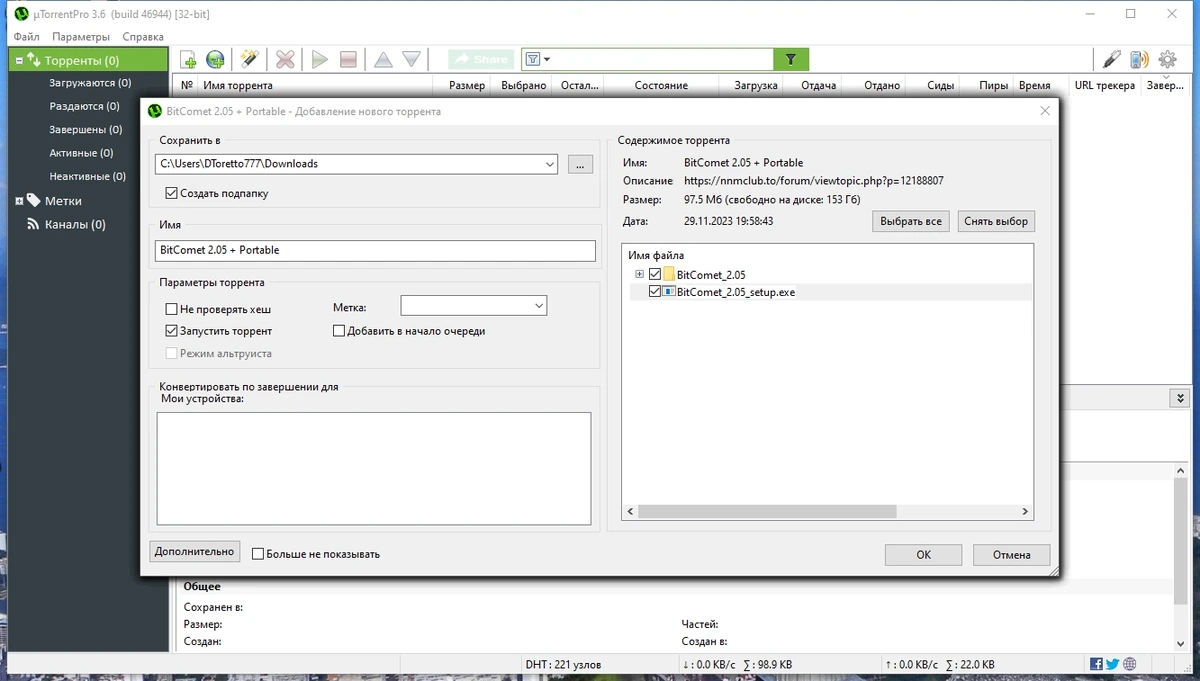Click the Отмена button
This screenshot has width=1200, height=681.
(x=1012, y=555)
